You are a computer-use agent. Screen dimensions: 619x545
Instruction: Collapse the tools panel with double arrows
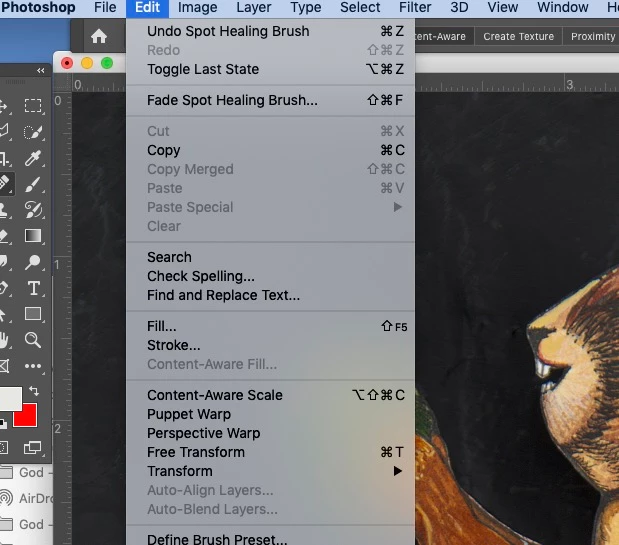41,71
